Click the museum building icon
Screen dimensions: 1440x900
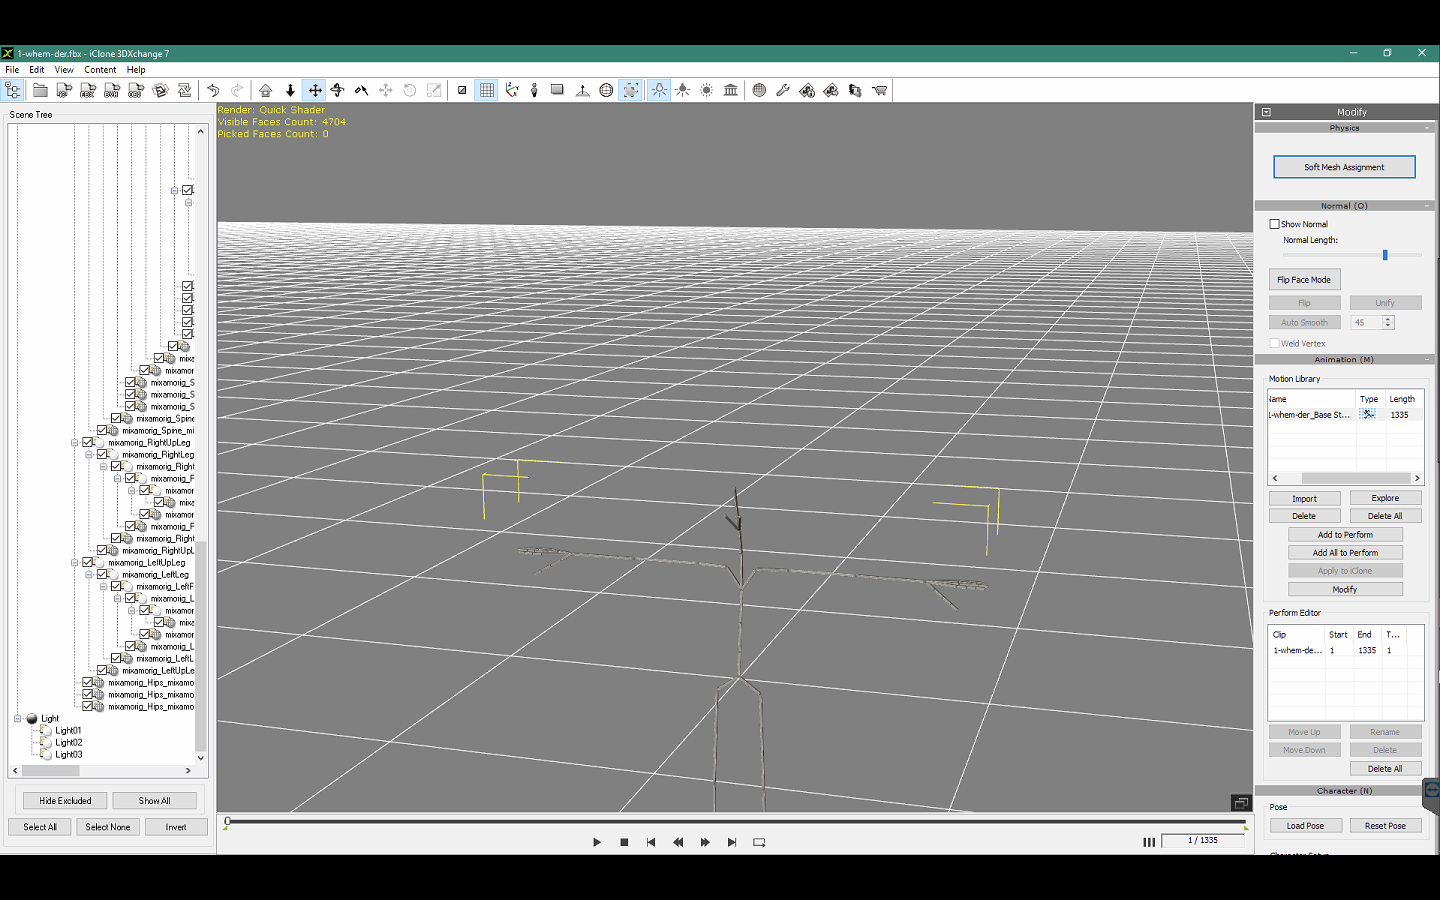[731, 90]
